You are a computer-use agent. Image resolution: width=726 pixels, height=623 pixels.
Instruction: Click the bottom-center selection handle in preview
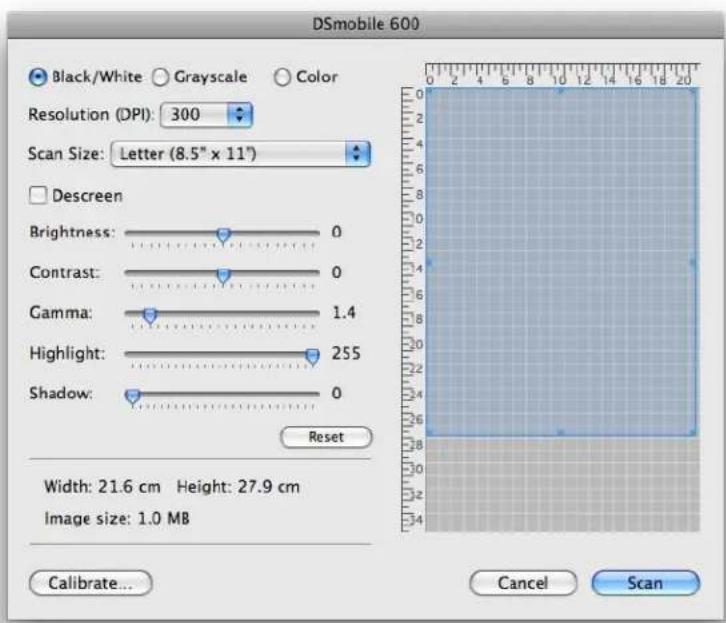coord(560,433)
